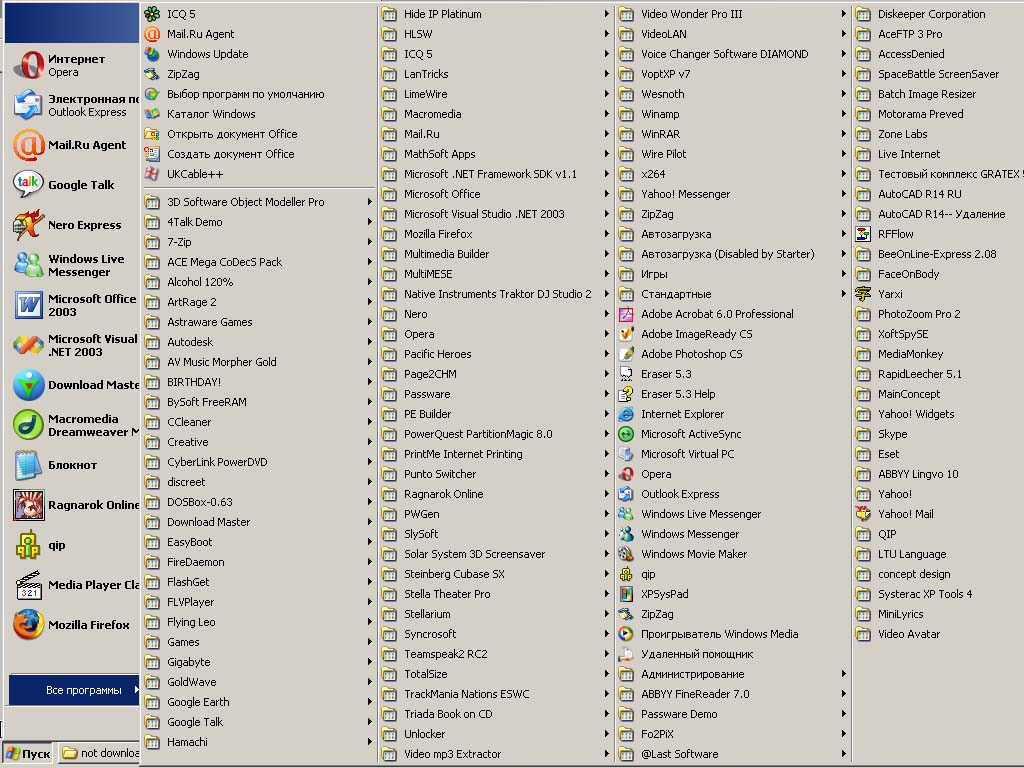
Task: Open the Windows Movie Maker icon
Action: (626, 554)
